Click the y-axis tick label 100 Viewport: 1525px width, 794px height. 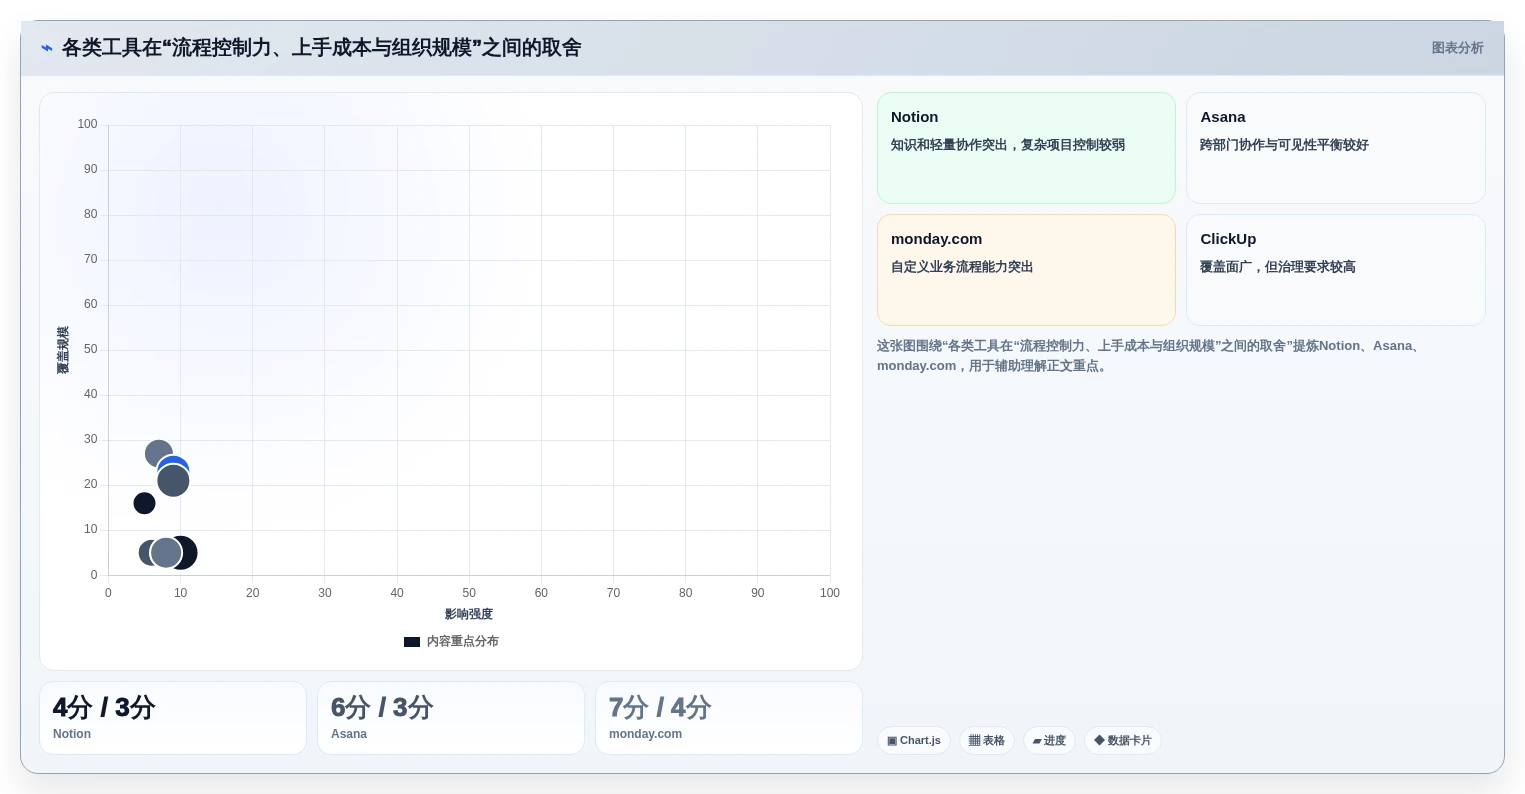coord(88,124)
